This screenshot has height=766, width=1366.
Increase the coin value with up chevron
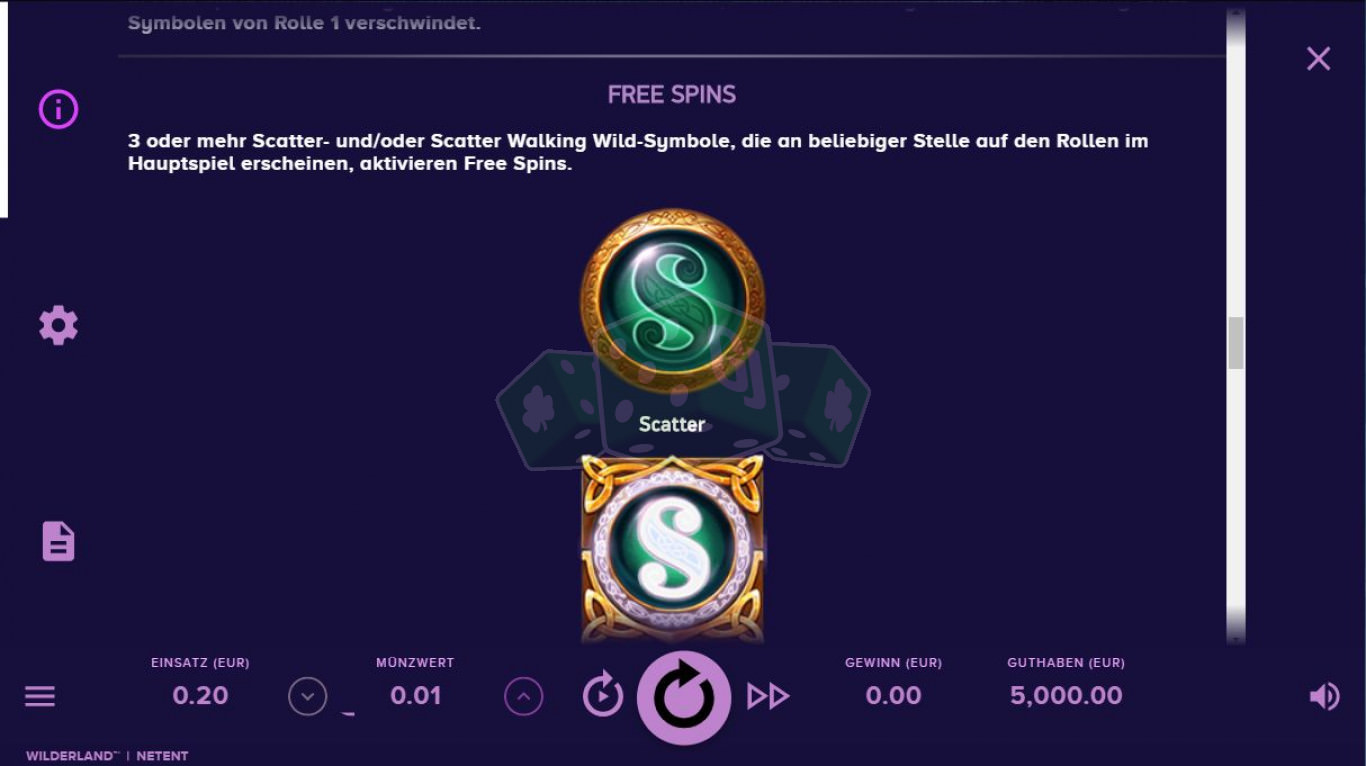524,696
